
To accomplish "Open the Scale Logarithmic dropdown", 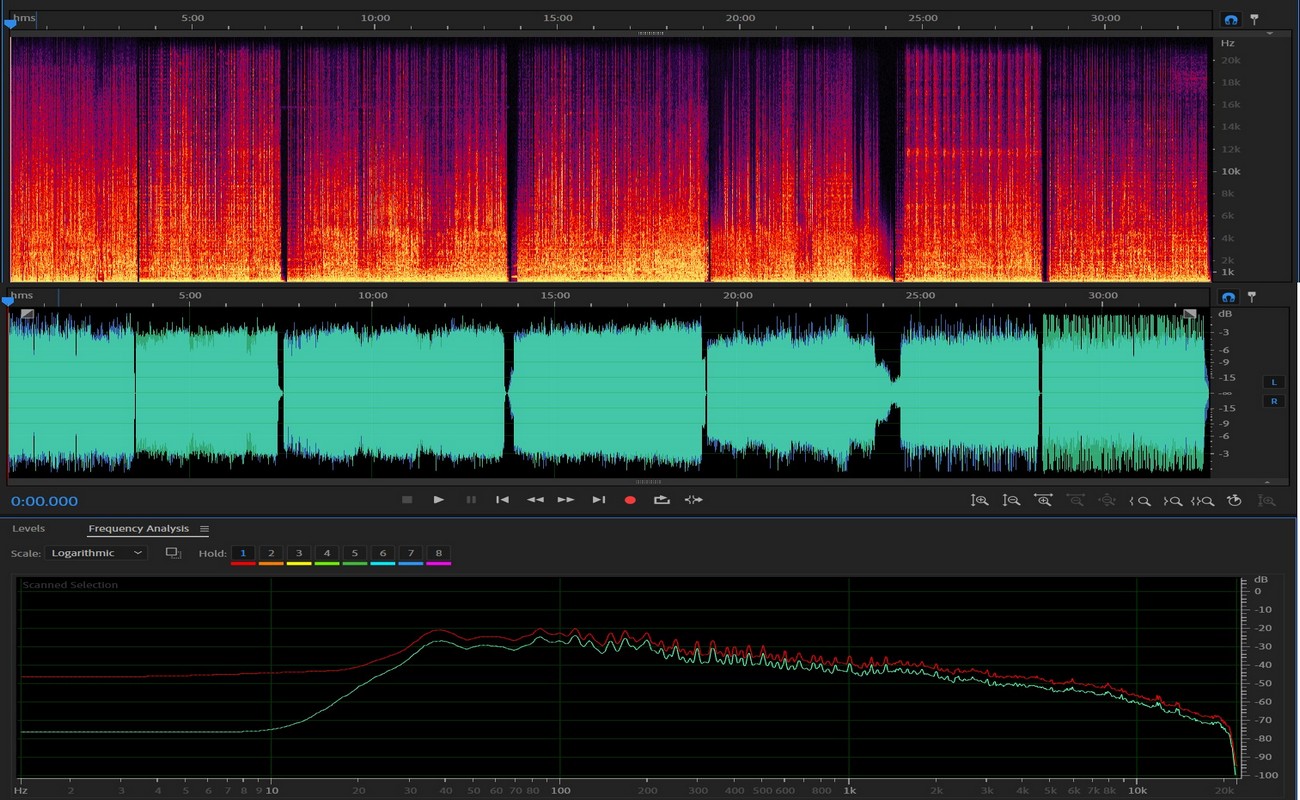I will [97, 553].
